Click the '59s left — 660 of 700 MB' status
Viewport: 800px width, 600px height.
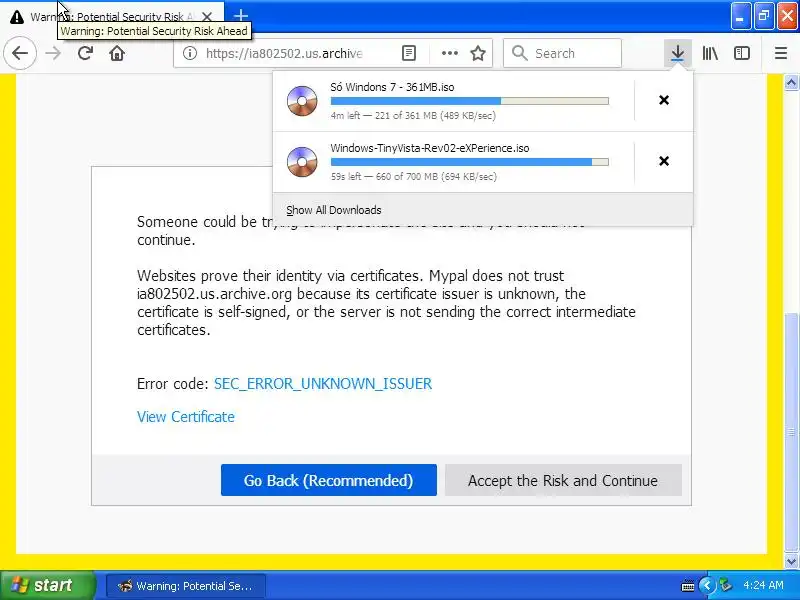click(x=414, y=177)
